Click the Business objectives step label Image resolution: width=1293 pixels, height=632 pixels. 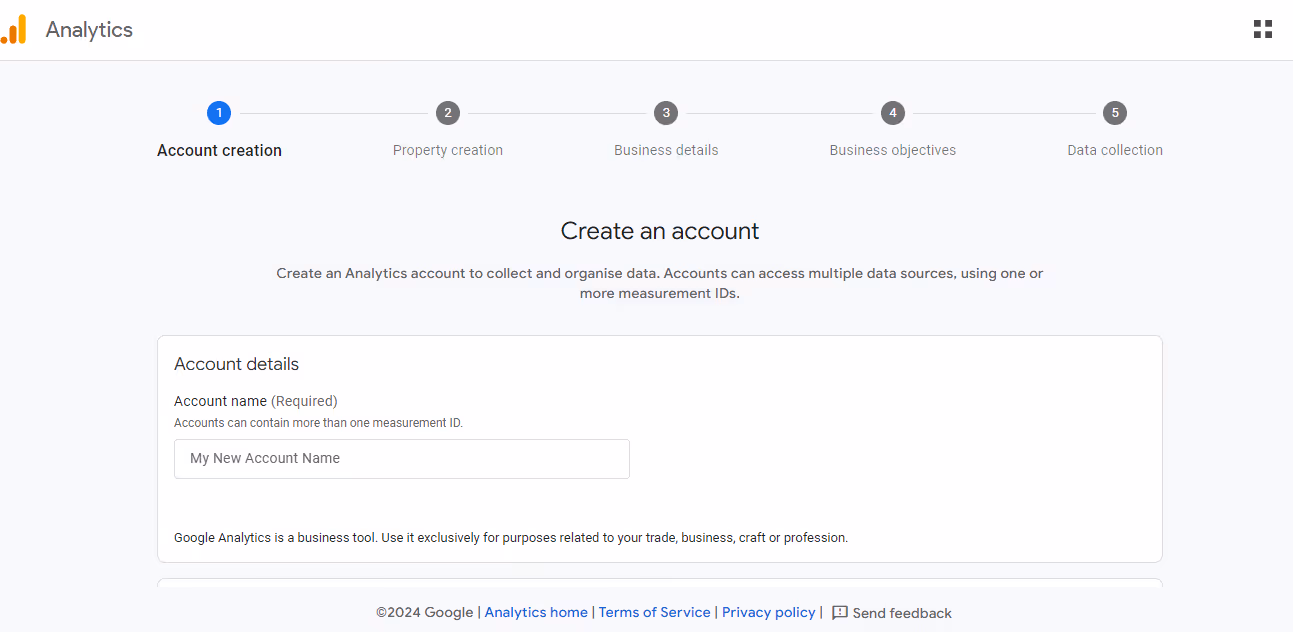[893, 151]
